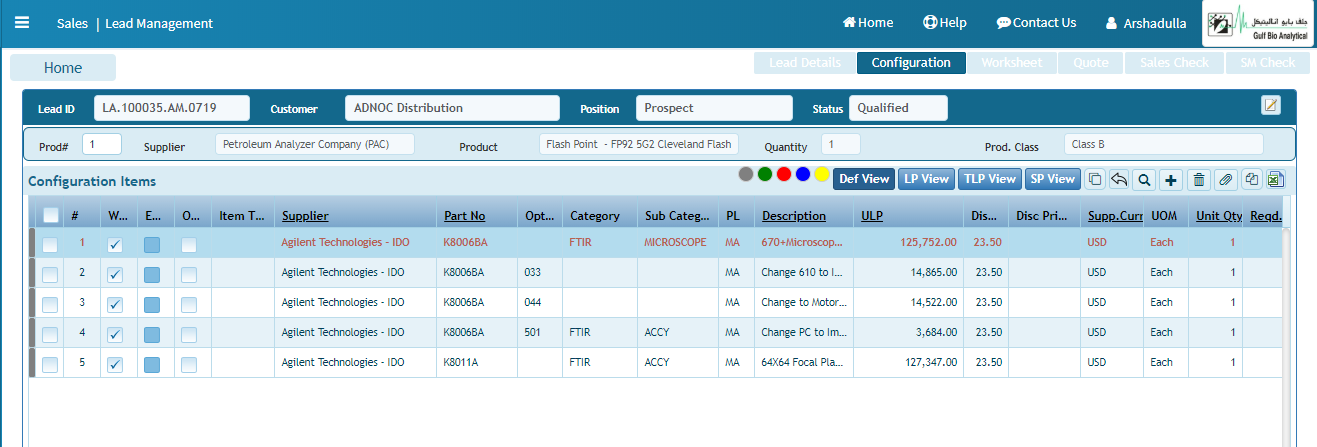The image size is (1317, 447).
Task: Click the Customer field ADNOC Distribution
Action: (452, 108)
